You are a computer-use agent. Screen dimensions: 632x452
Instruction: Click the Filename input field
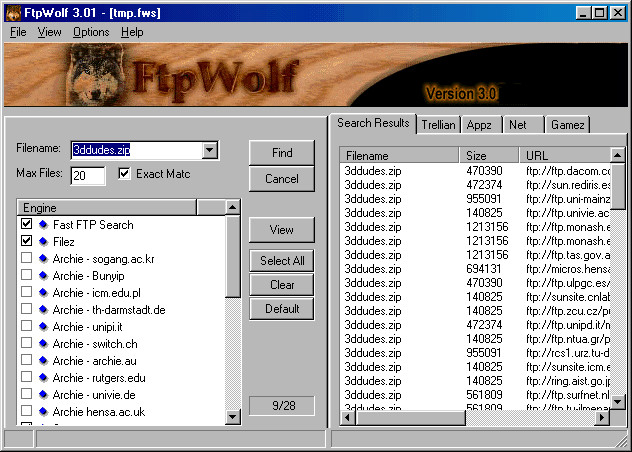tap(137, 150)
